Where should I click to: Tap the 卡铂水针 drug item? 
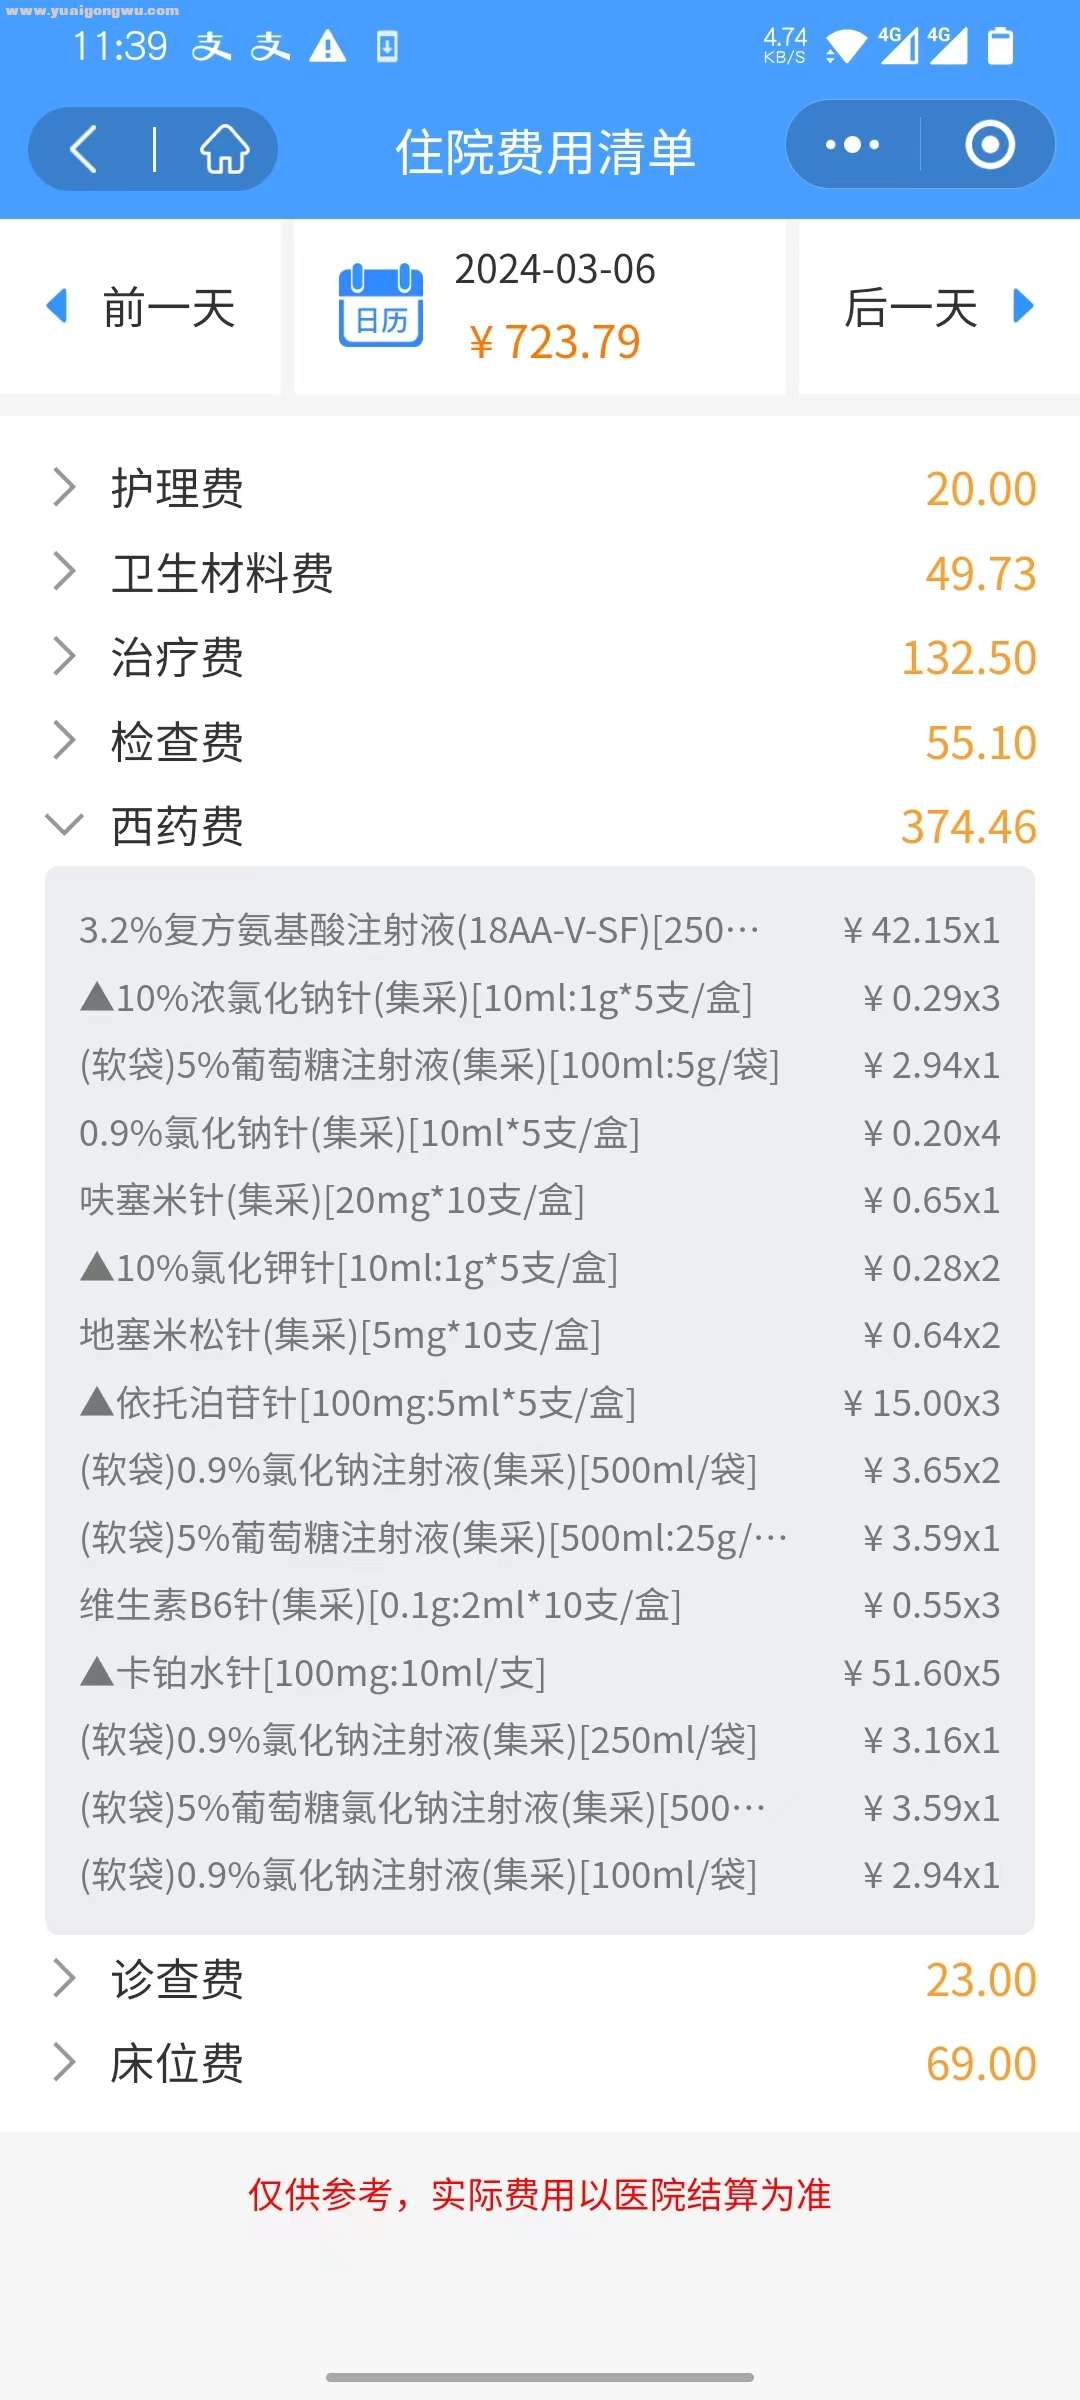tap(540, 1673)
